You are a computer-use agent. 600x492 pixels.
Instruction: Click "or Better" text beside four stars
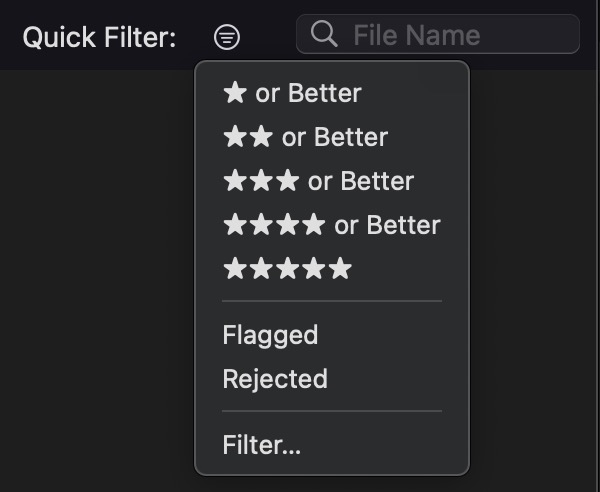pyautogui.click(x=387, y=225)
